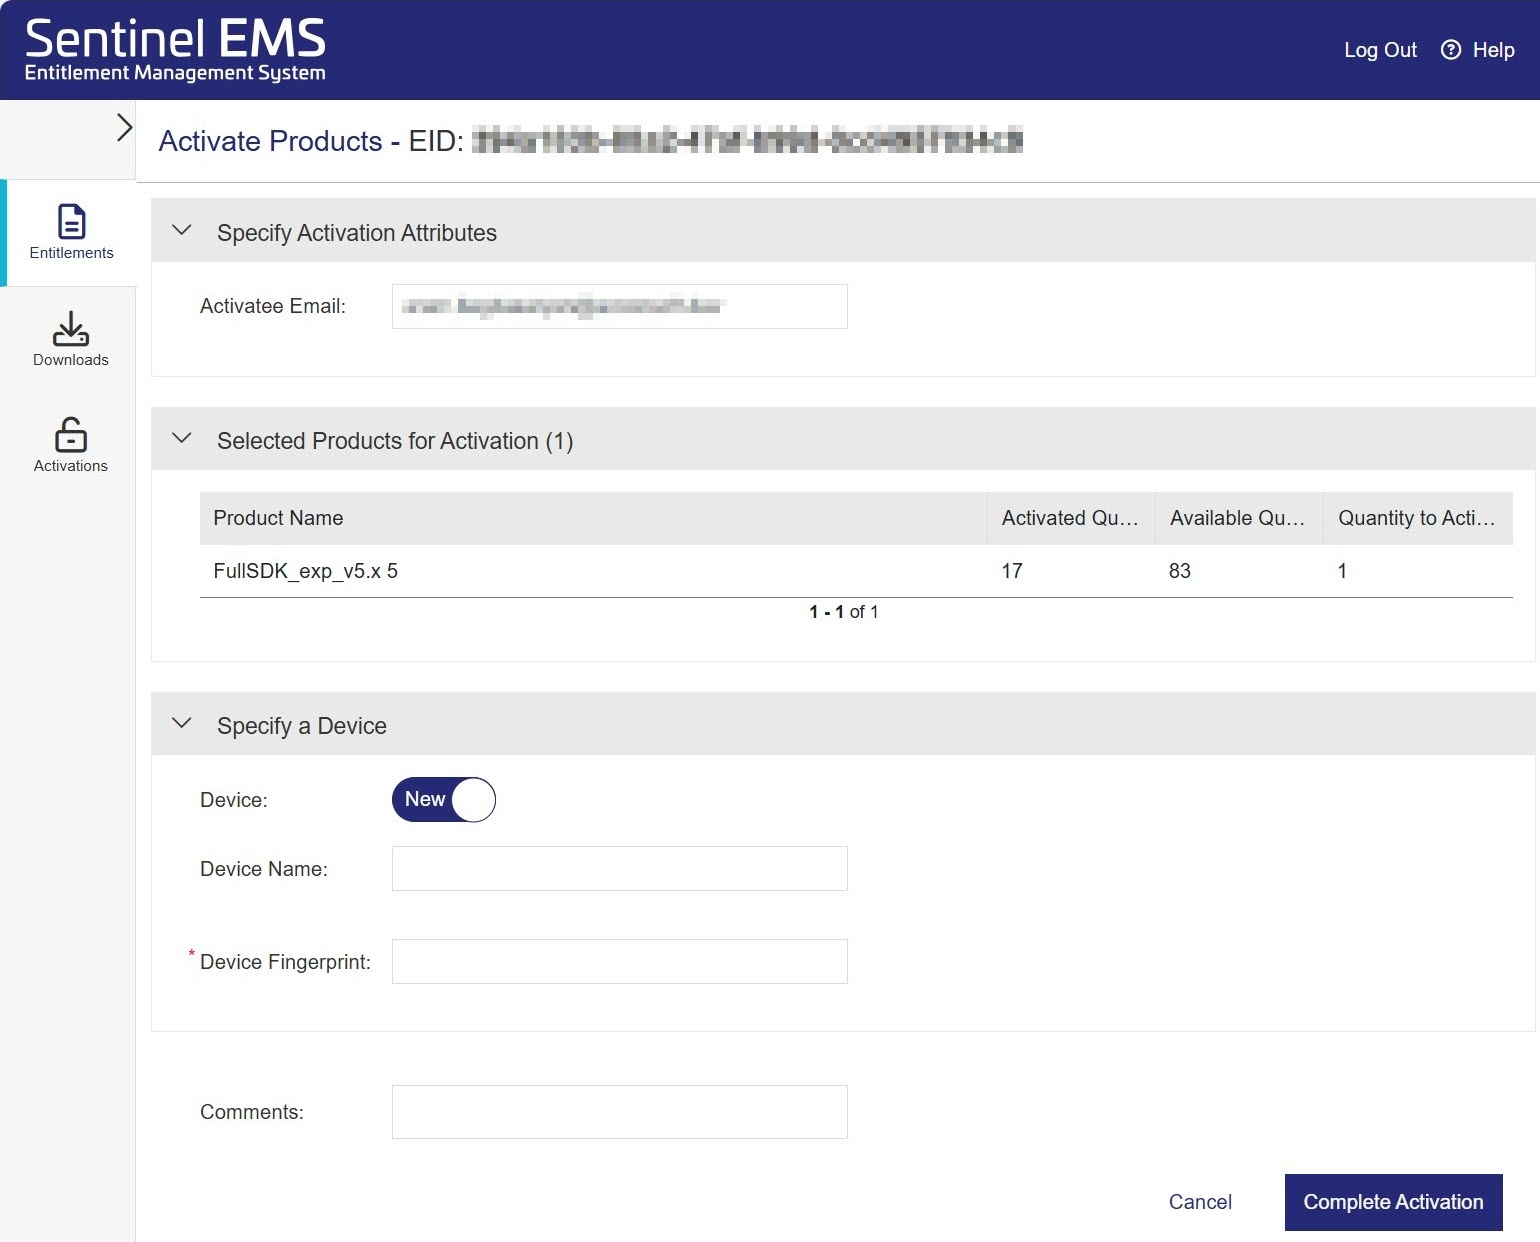Toggle the Device New switch
The height and width of the screenshot is (1242, 1540).
444,800
